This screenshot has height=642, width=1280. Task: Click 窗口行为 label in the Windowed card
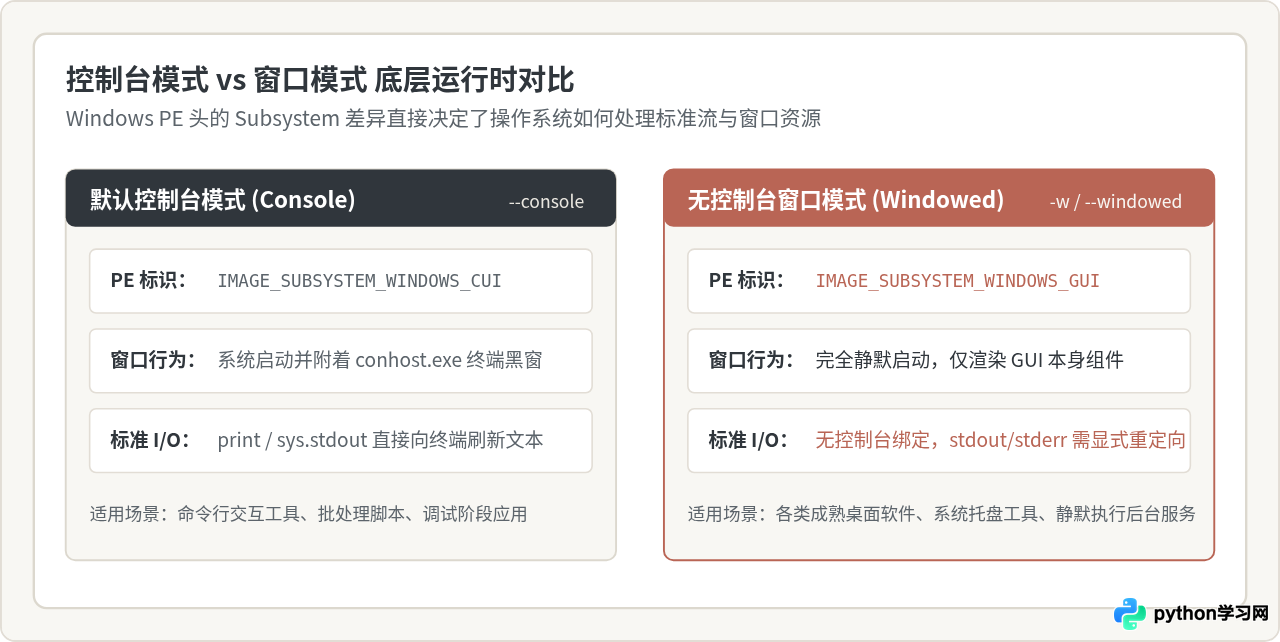[751, 360]
